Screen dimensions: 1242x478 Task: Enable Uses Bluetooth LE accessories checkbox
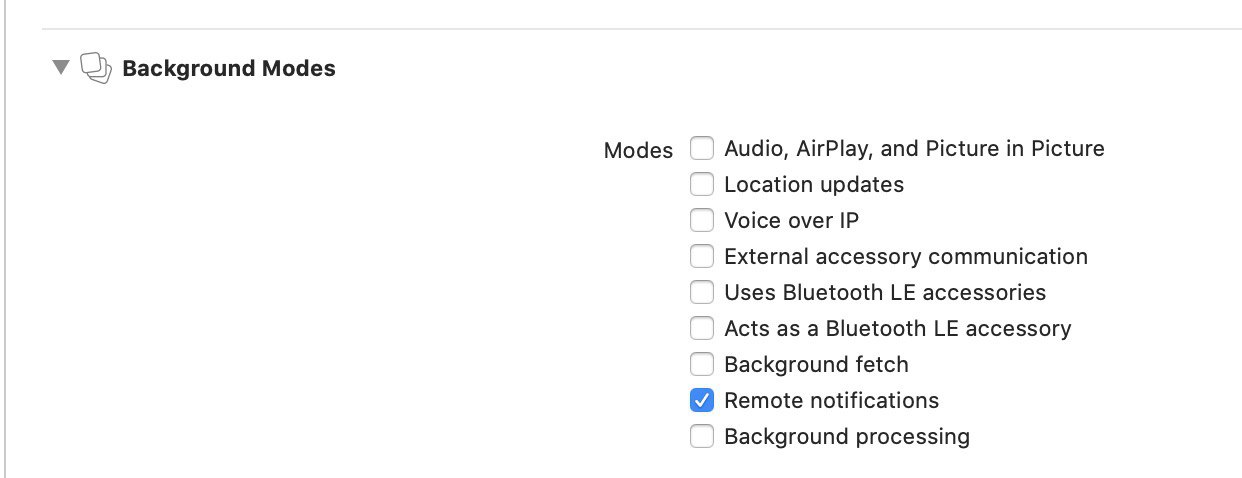coord(702,292)
